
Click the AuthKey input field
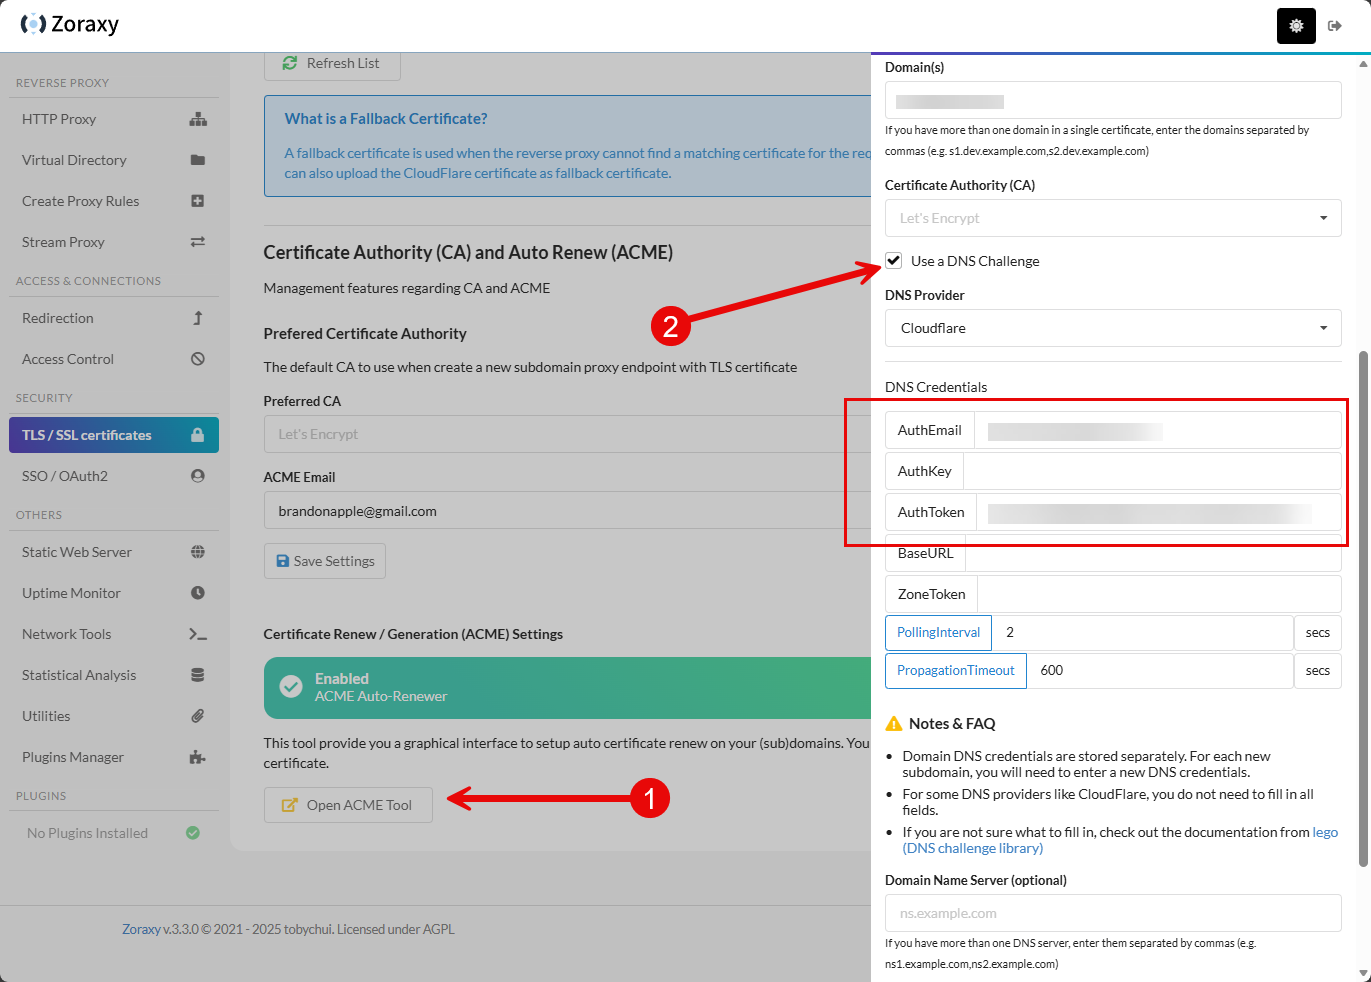[x=1153, y=471]
